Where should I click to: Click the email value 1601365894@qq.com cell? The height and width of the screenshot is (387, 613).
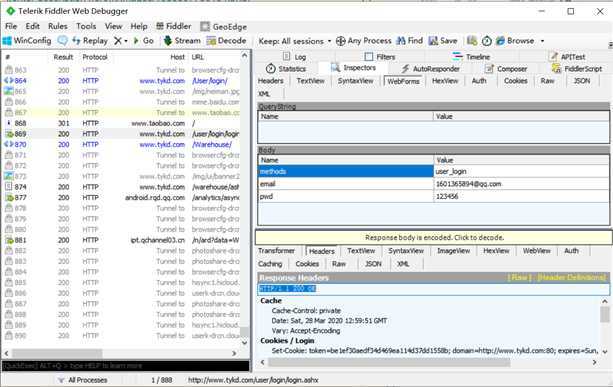[x=522, y=184]
